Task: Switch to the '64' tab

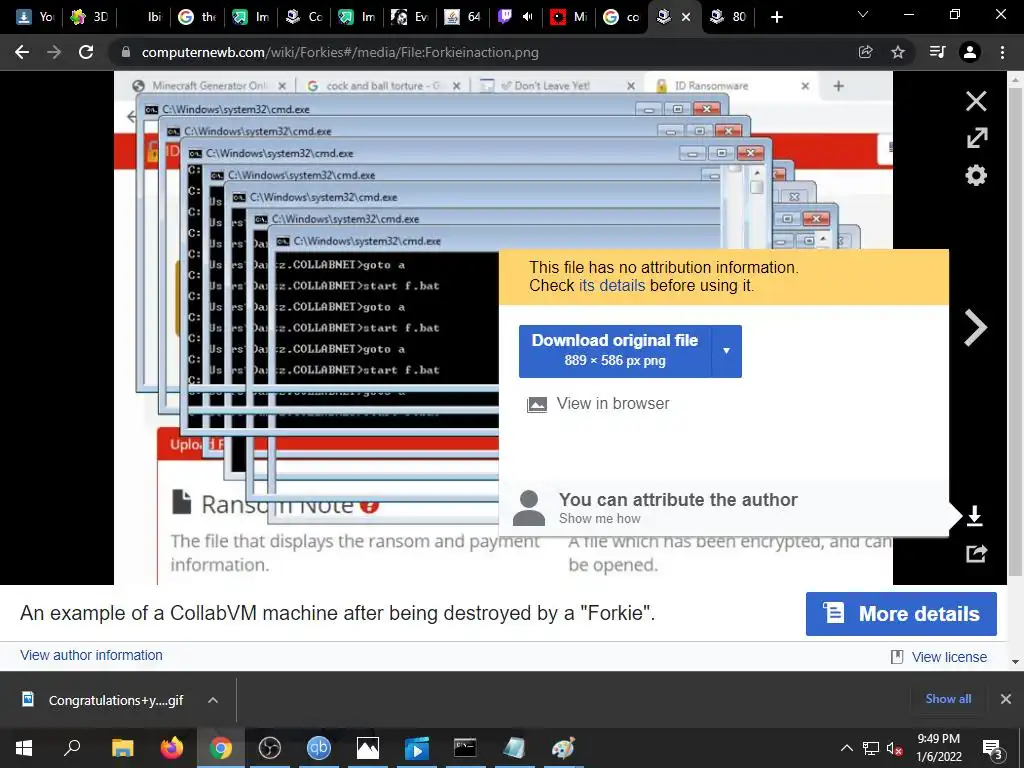Action: point(462,17)
